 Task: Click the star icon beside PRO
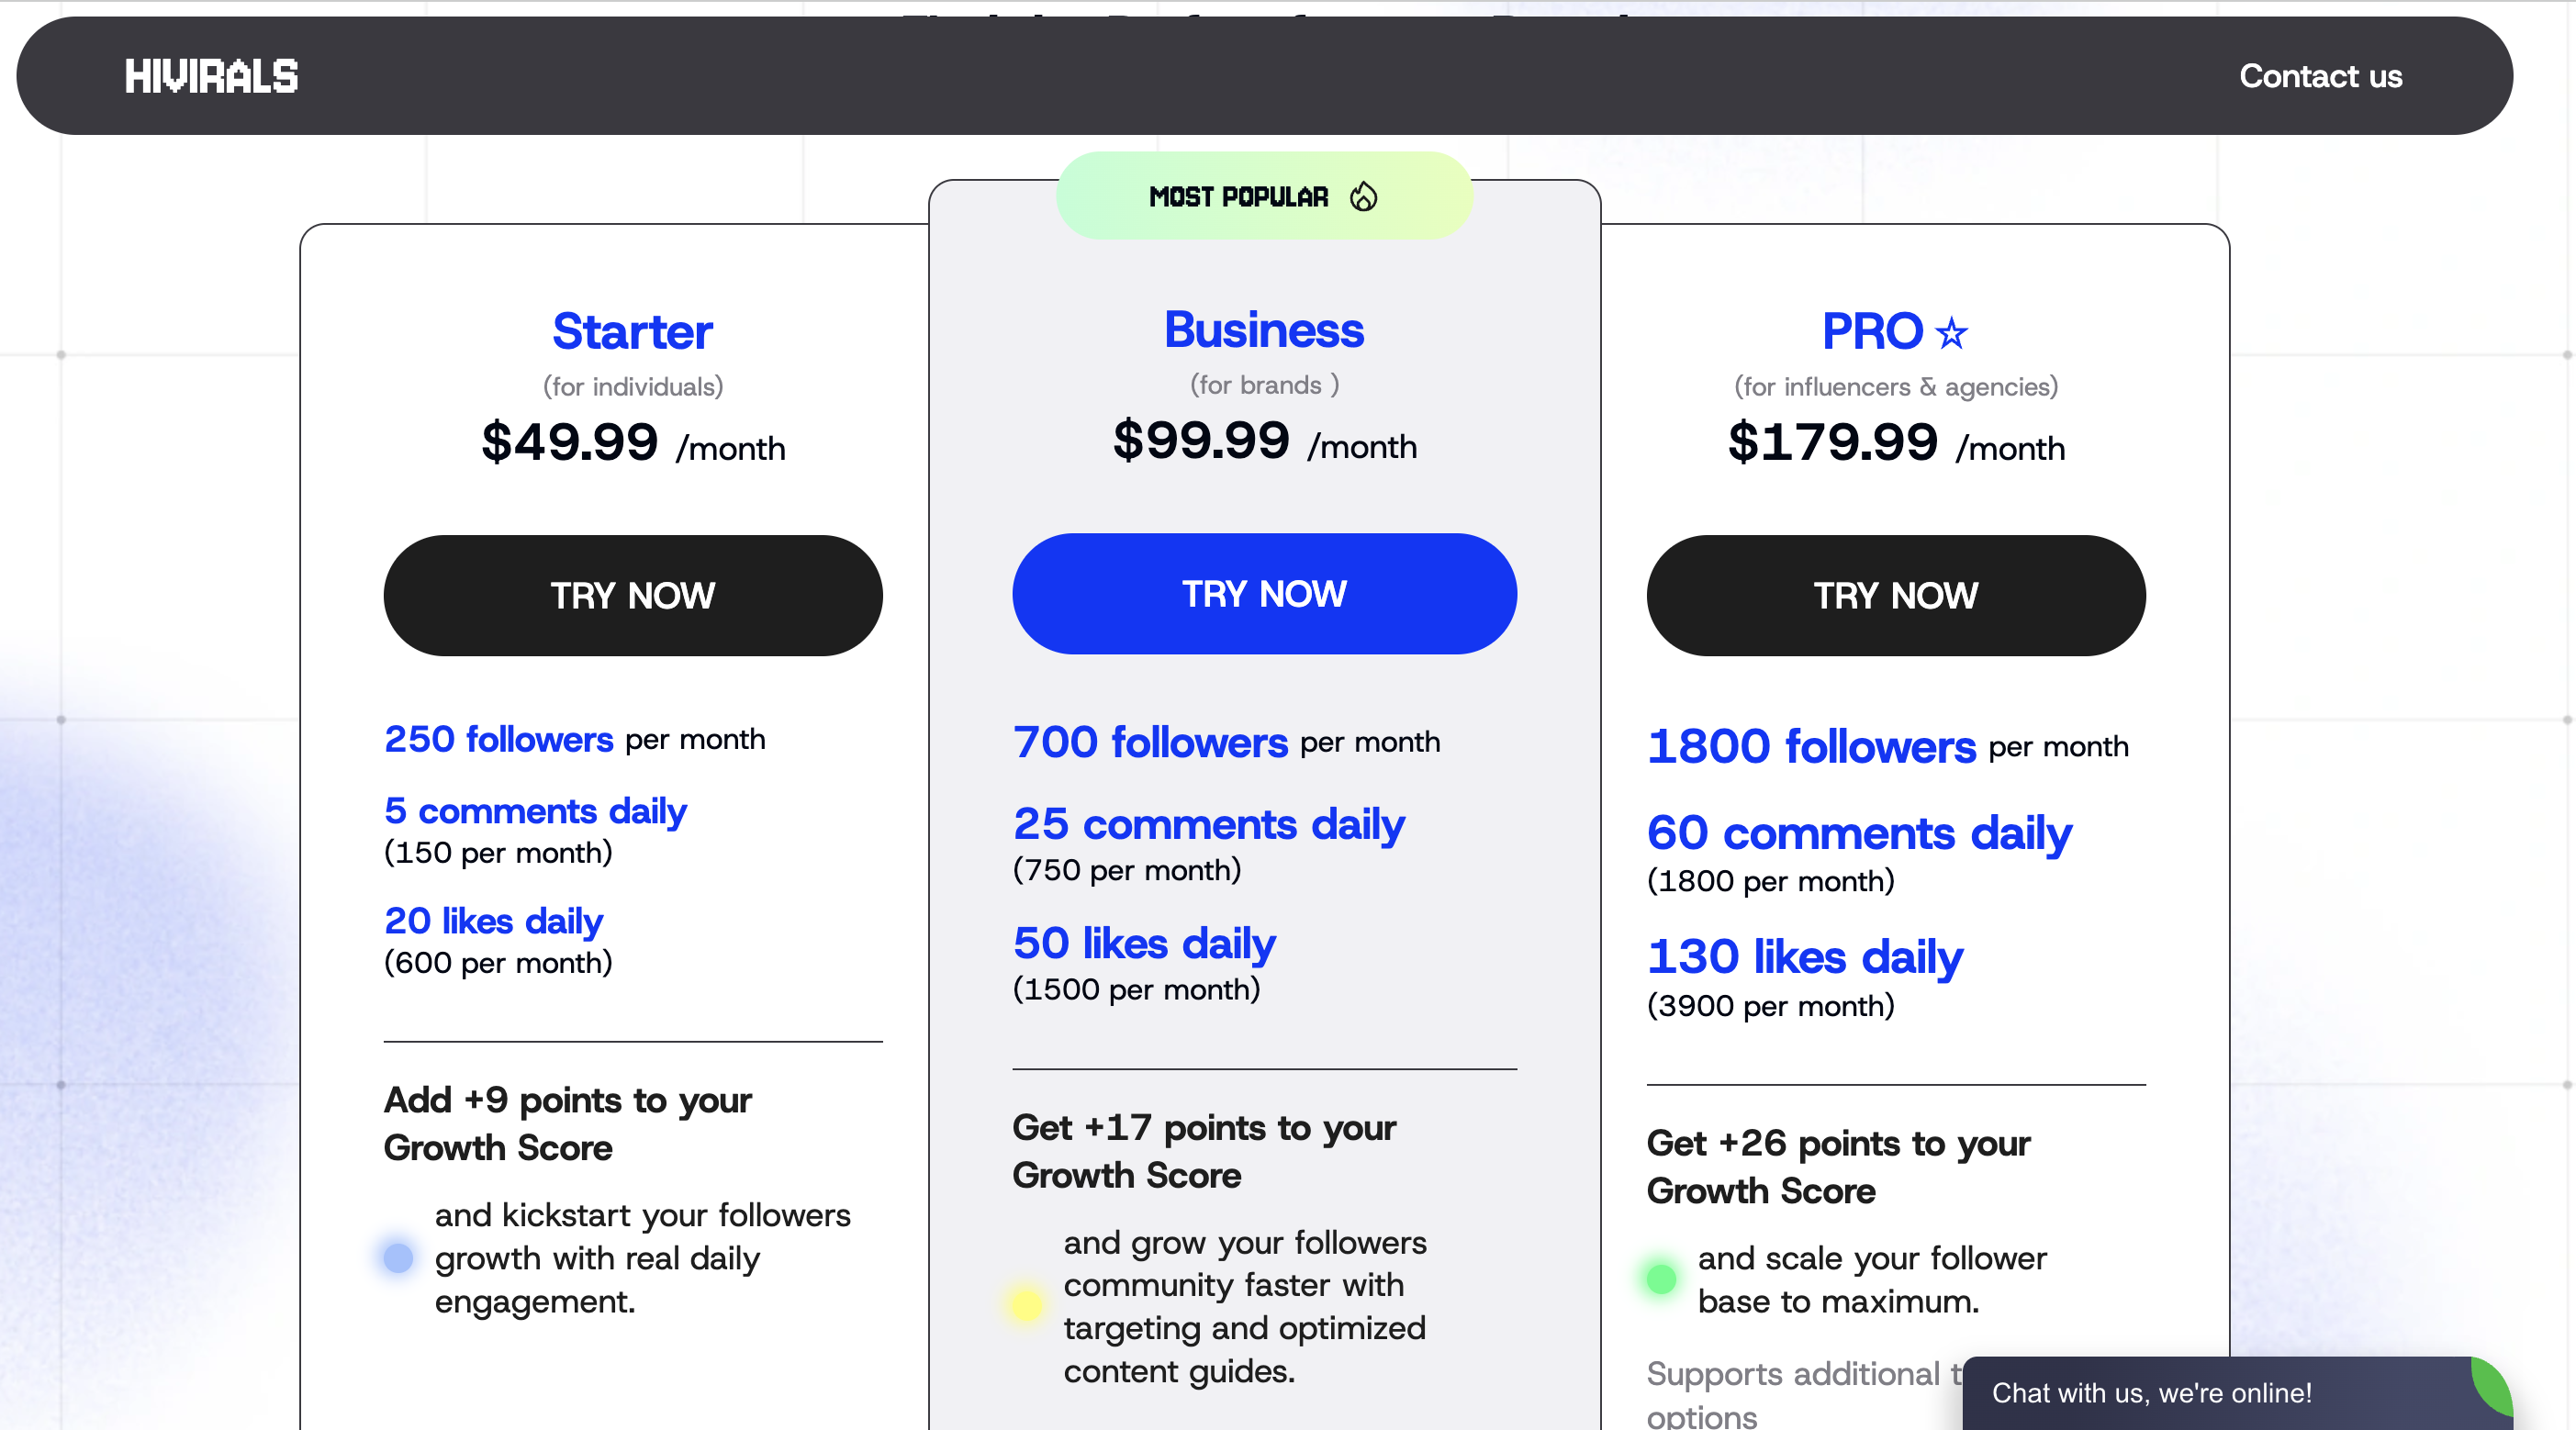pos(1951,333)
